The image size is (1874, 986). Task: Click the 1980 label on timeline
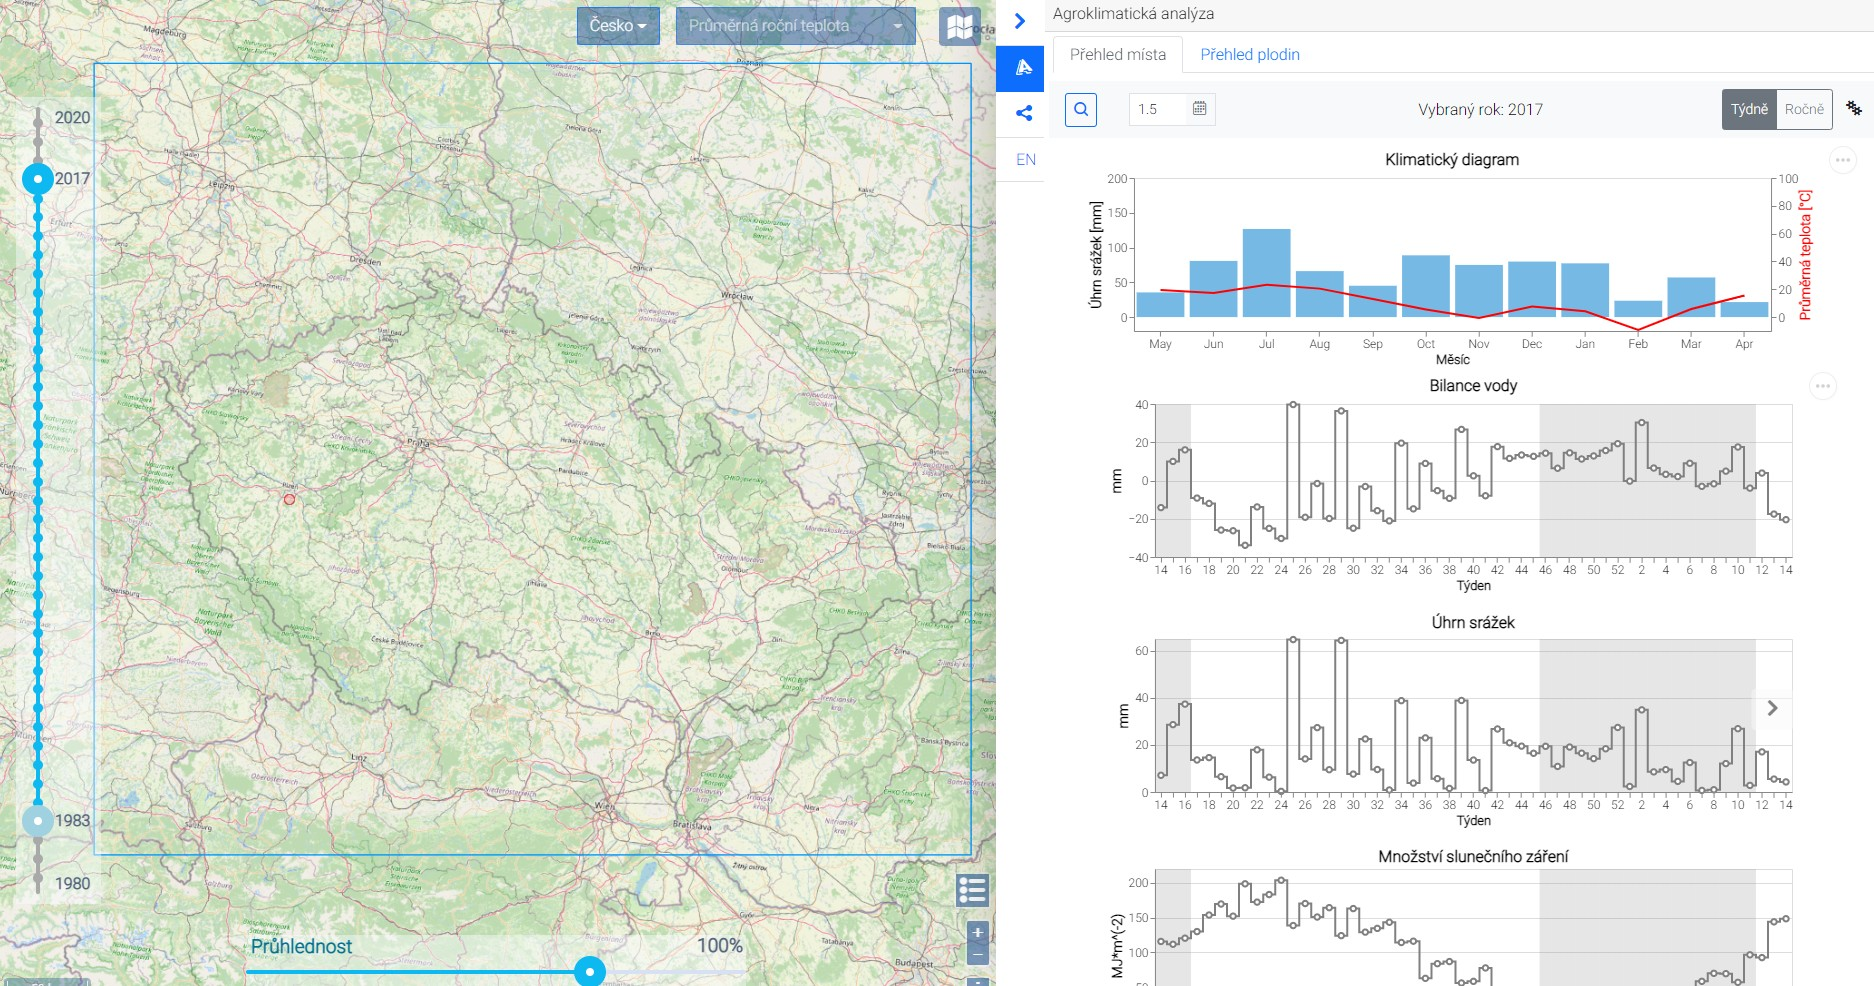[x=72, y=883]
